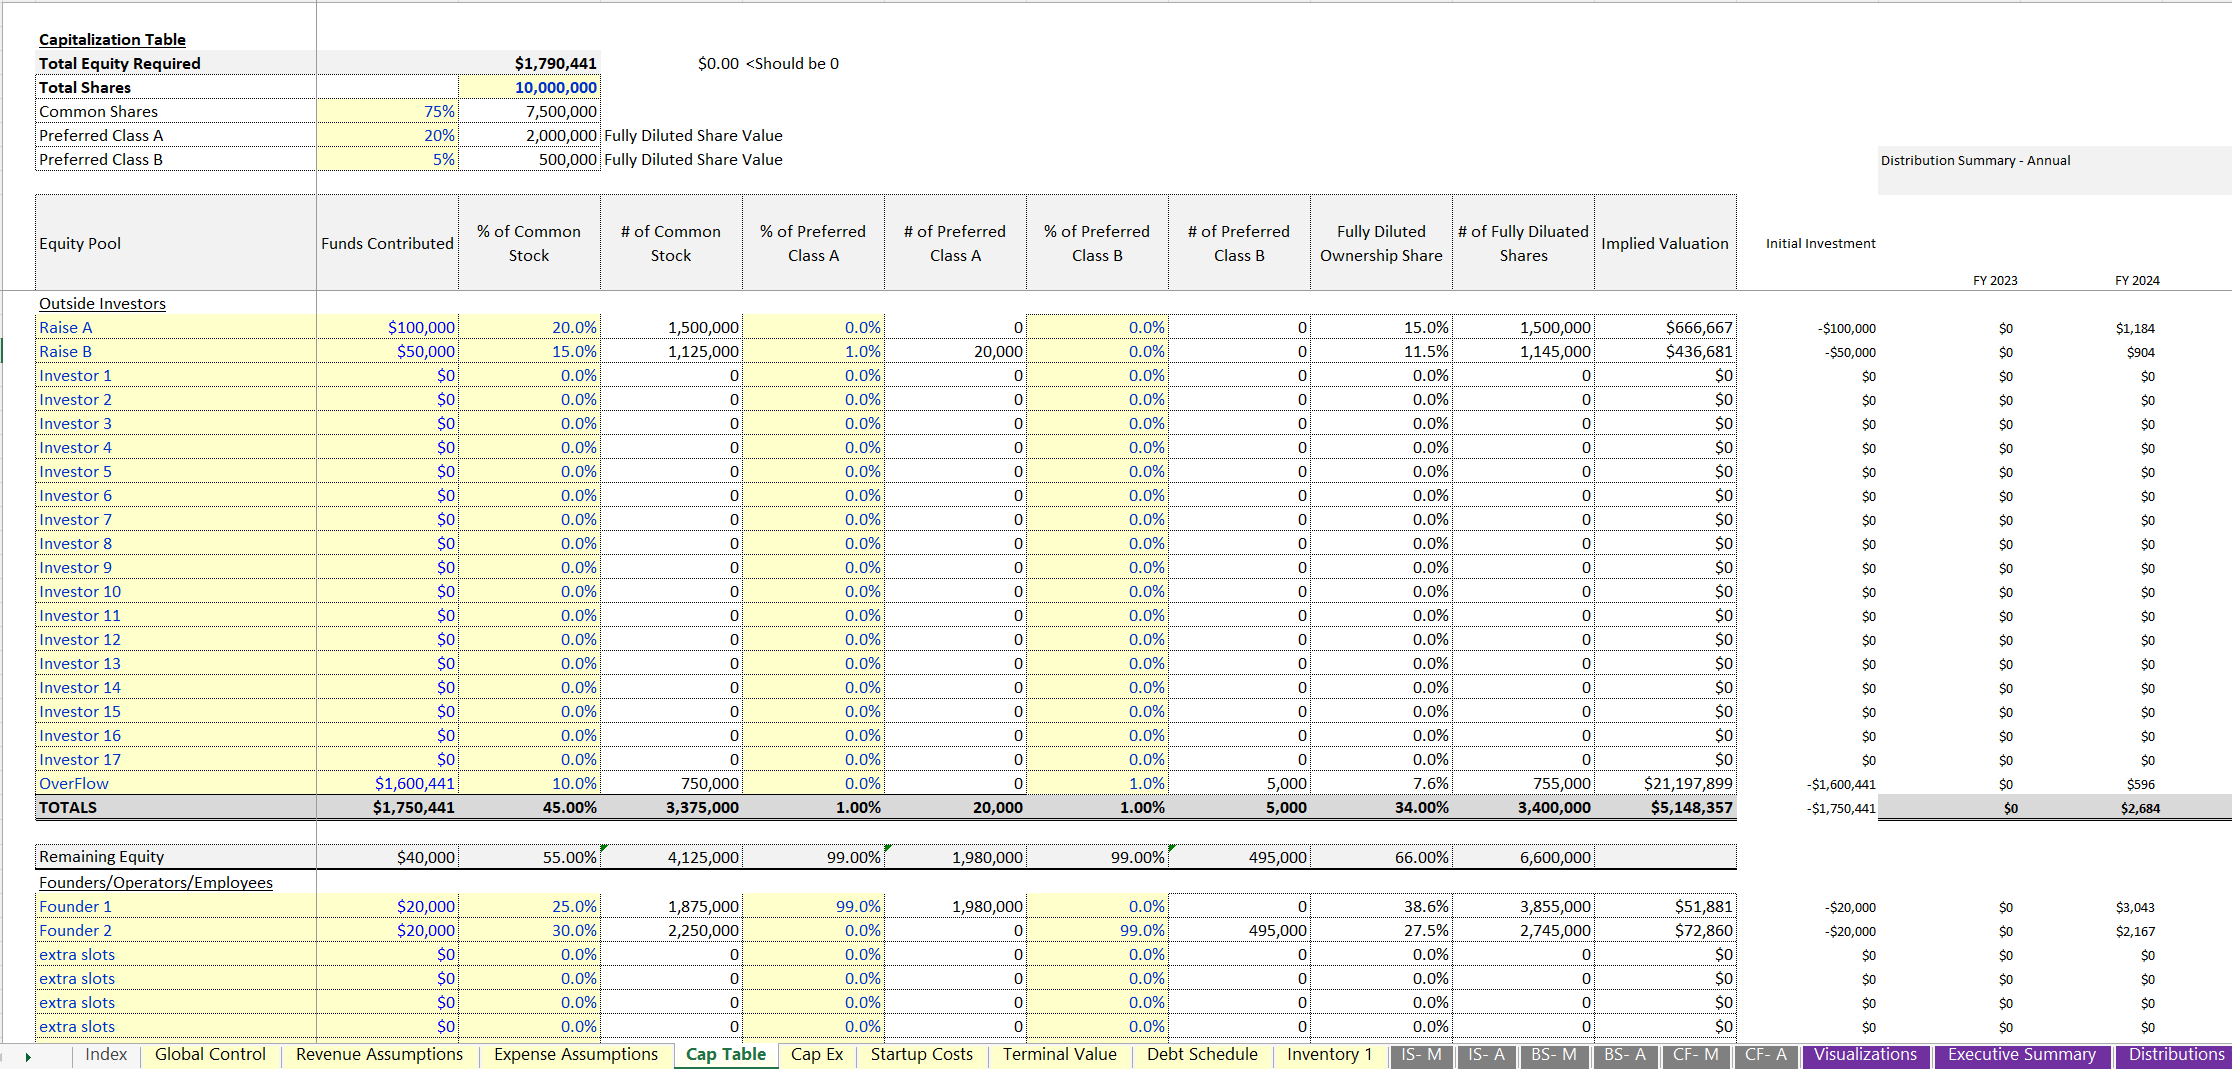
Task: Switch to the CF- M tab
Action: tap(1696, 1055)
